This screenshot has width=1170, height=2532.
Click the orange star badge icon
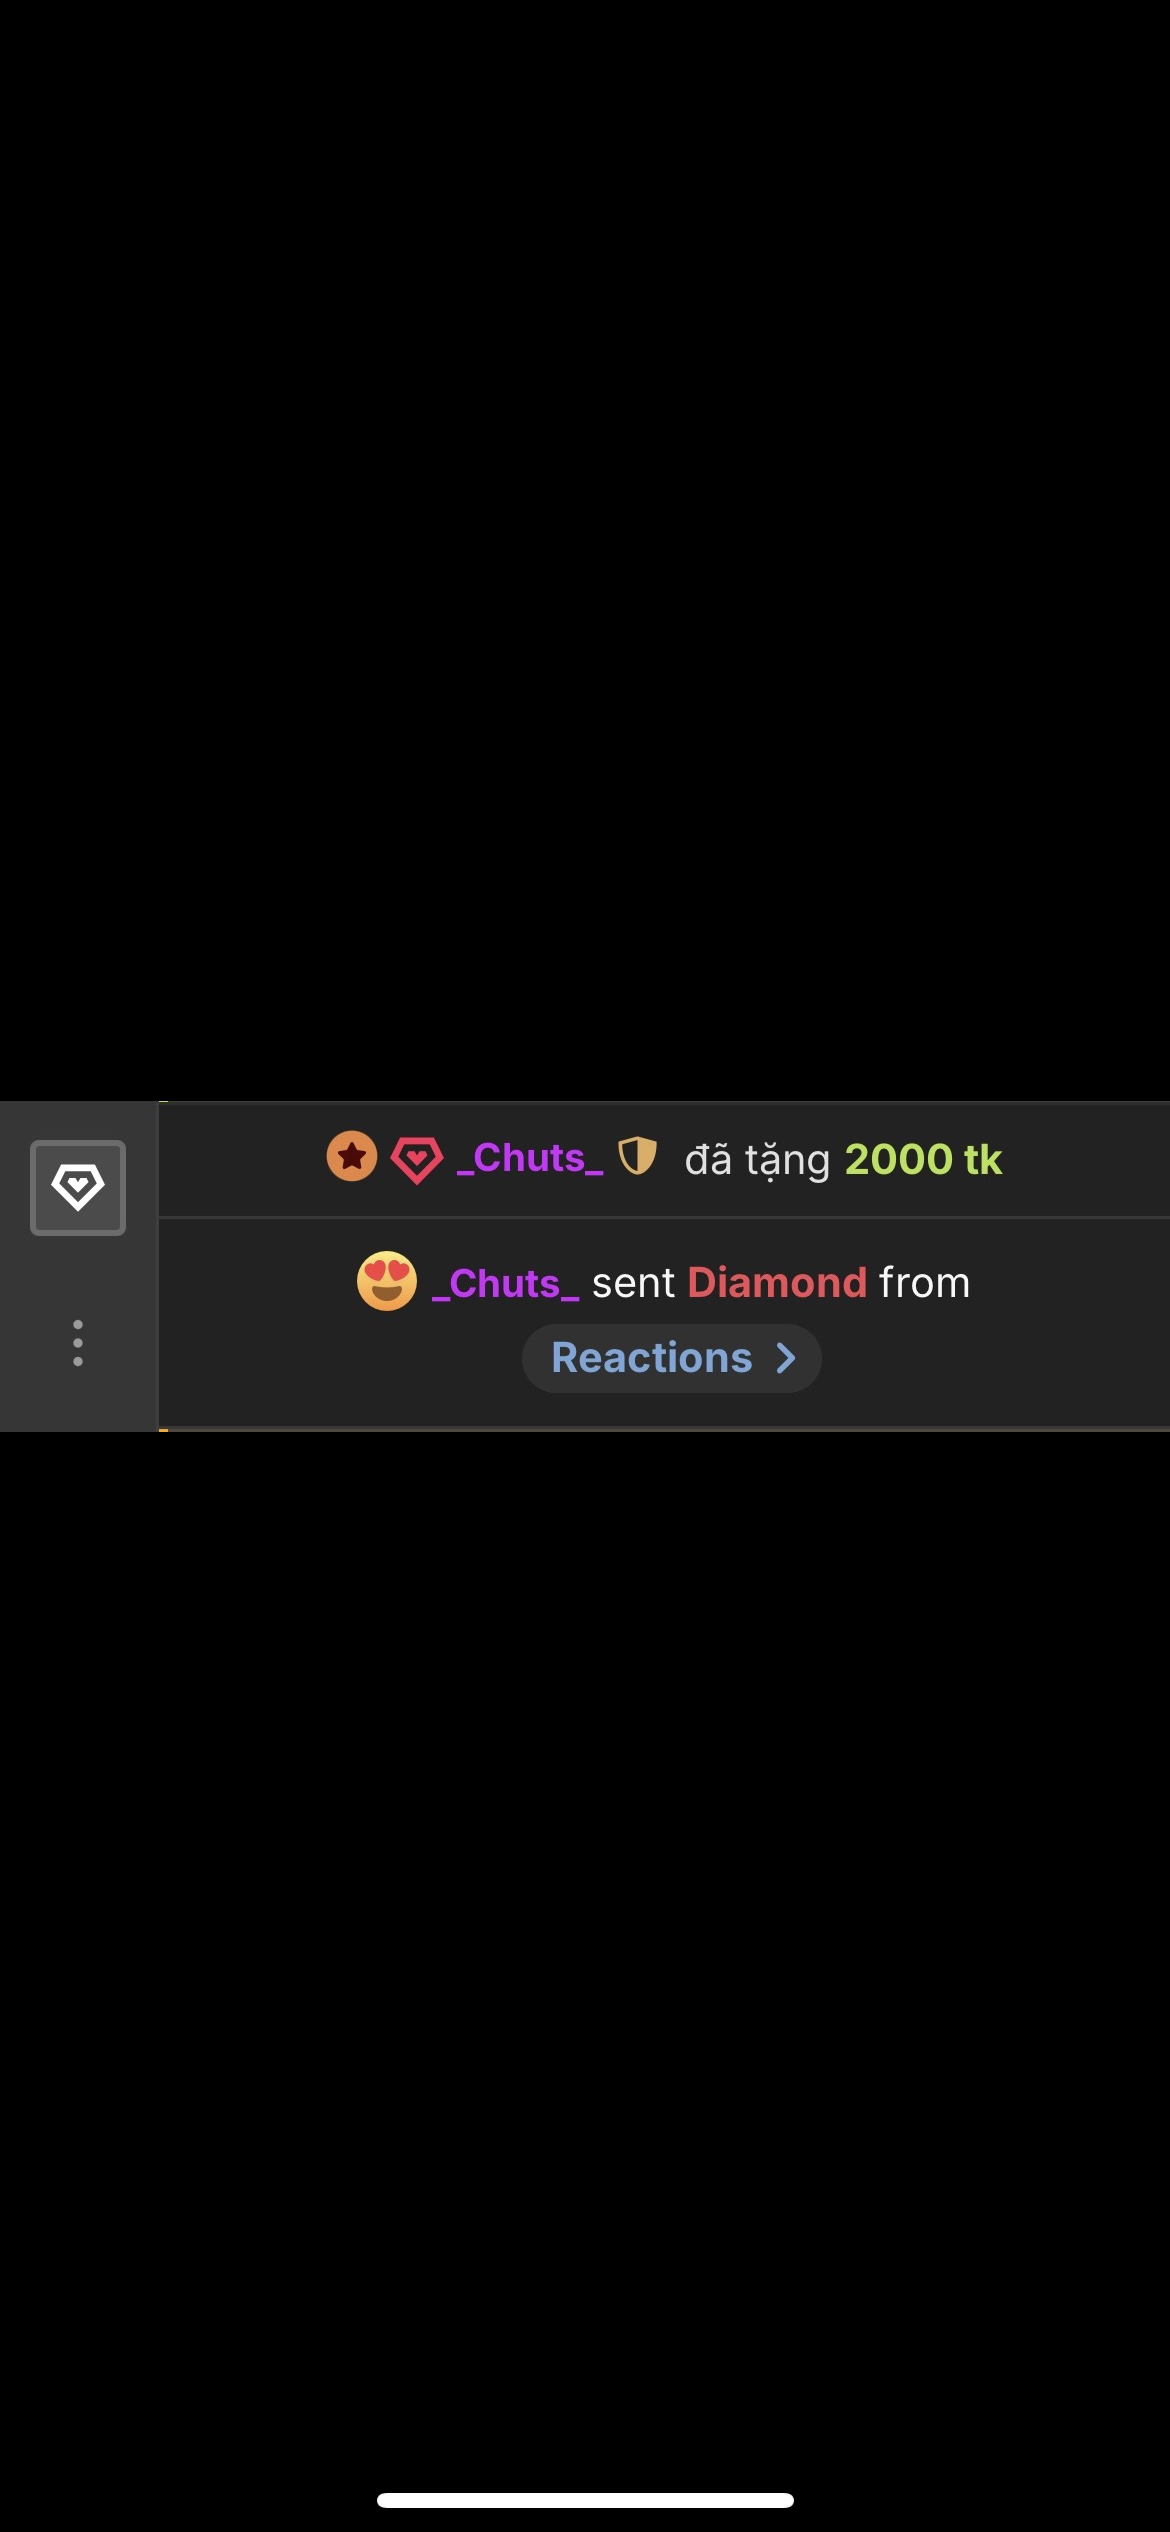coord(352,1157)
